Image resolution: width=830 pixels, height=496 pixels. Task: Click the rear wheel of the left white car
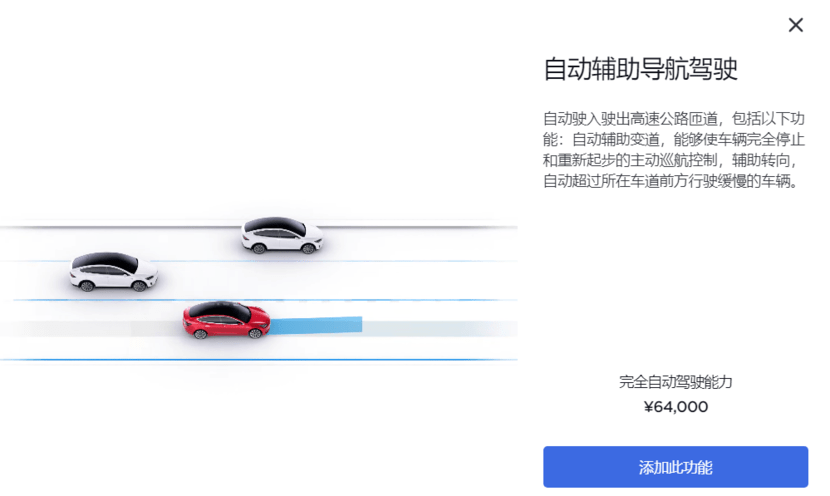(x=87, y=285)
